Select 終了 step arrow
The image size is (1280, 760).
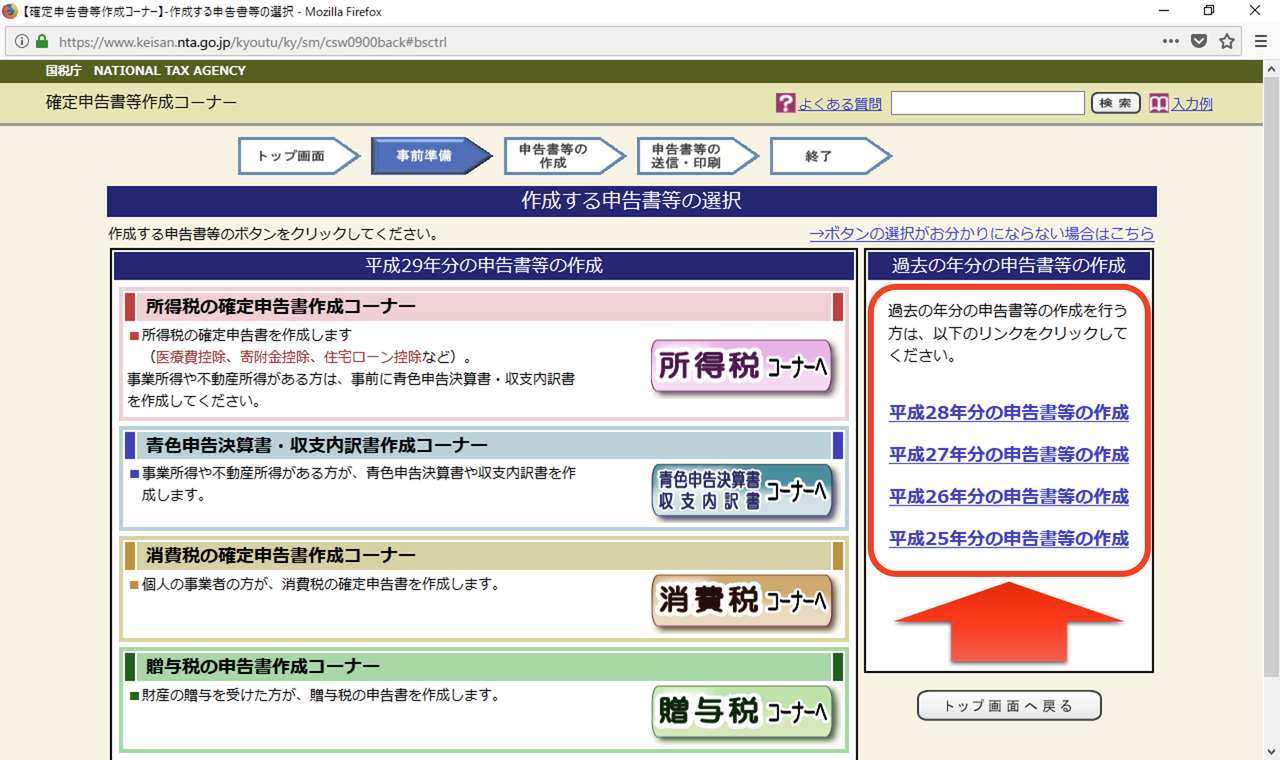[x=830, y=156]
